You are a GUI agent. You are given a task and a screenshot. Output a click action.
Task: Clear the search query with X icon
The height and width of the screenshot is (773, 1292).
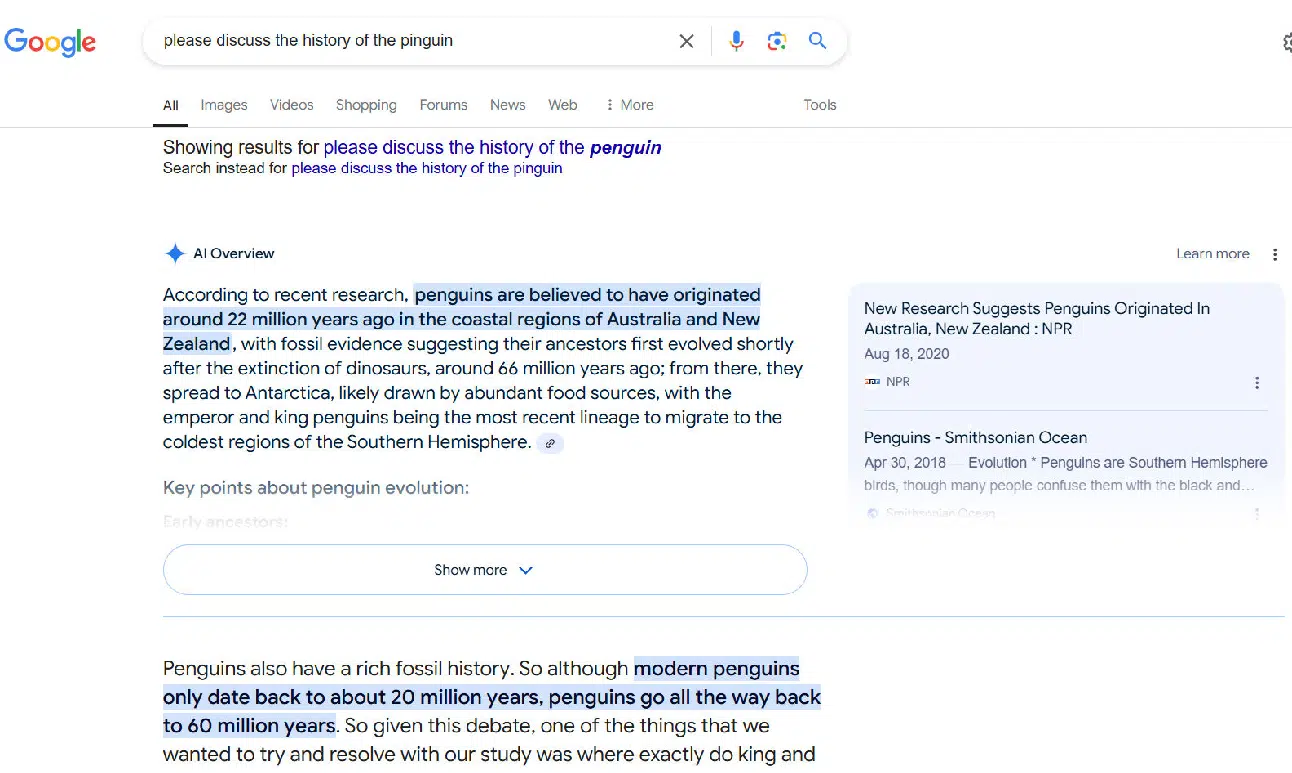point(686,41)
